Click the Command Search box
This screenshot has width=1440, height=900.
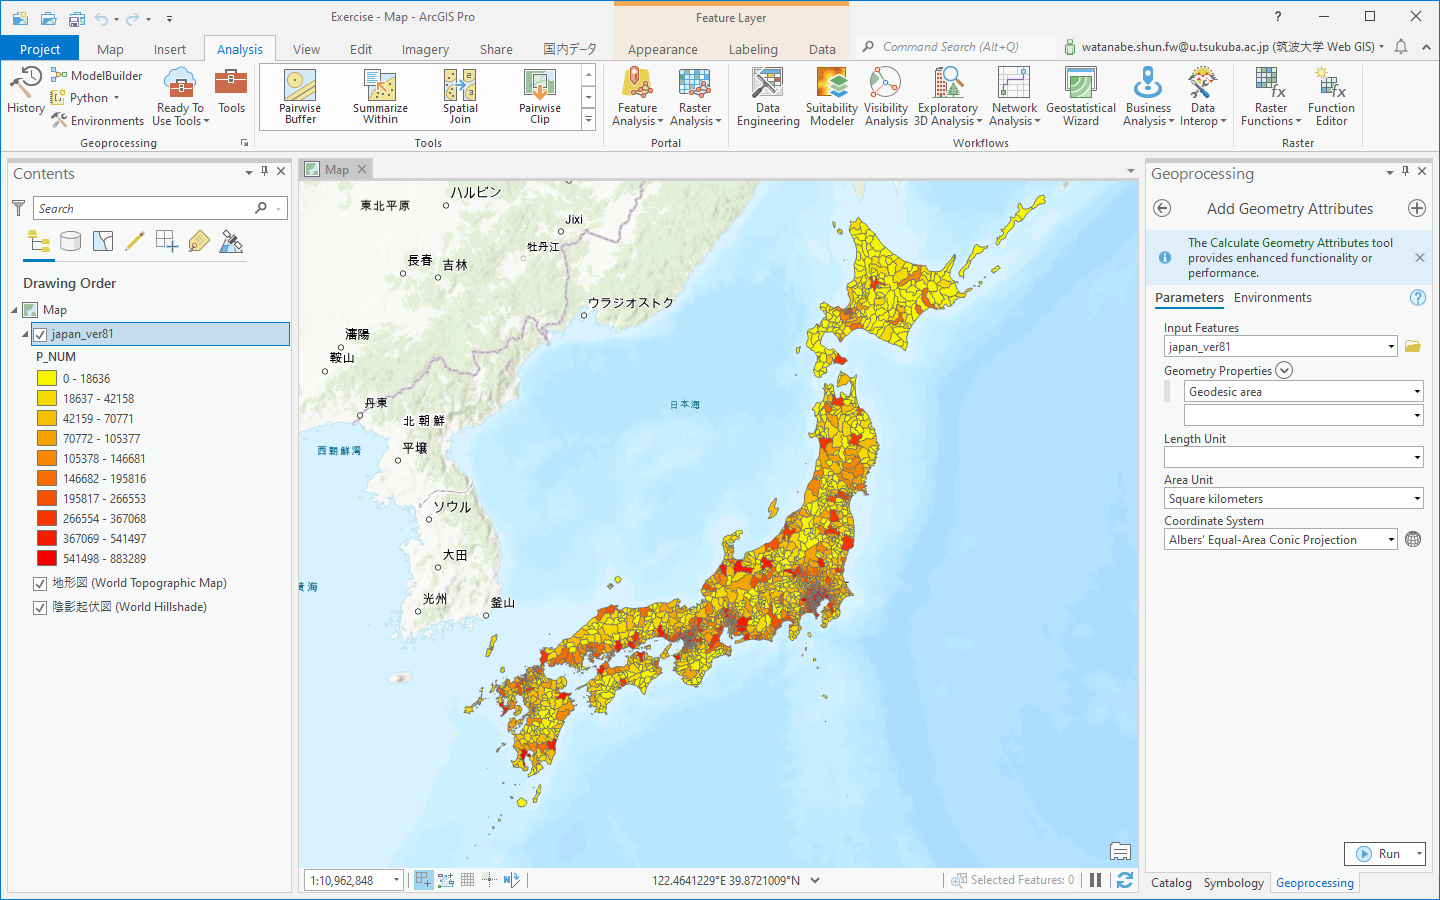tap(955, 47)
